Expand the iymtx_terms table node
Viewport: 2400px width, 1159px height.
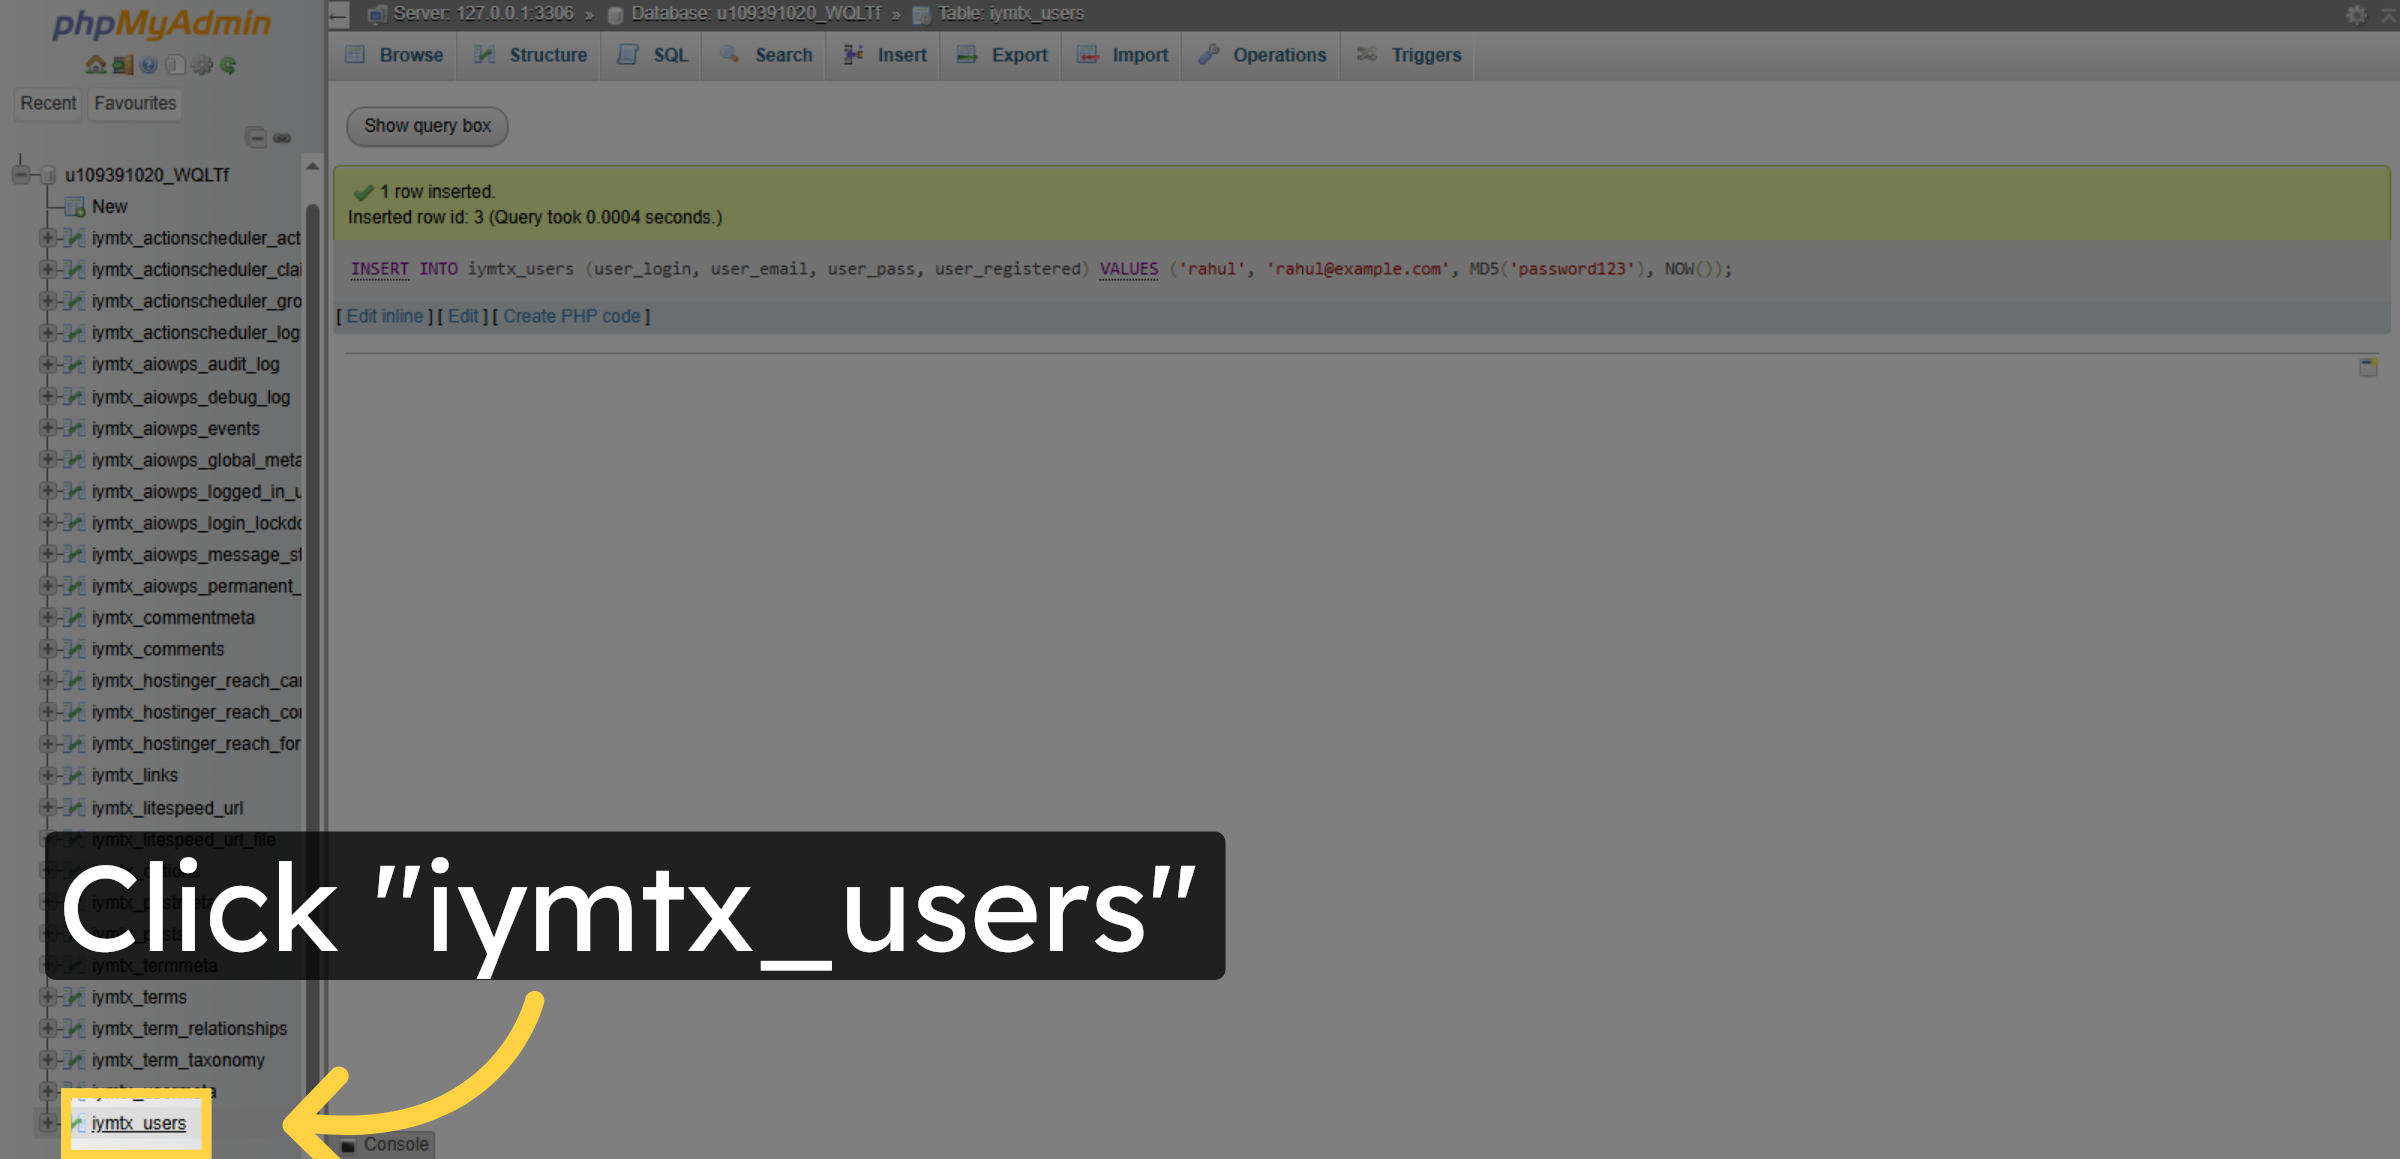48,997
